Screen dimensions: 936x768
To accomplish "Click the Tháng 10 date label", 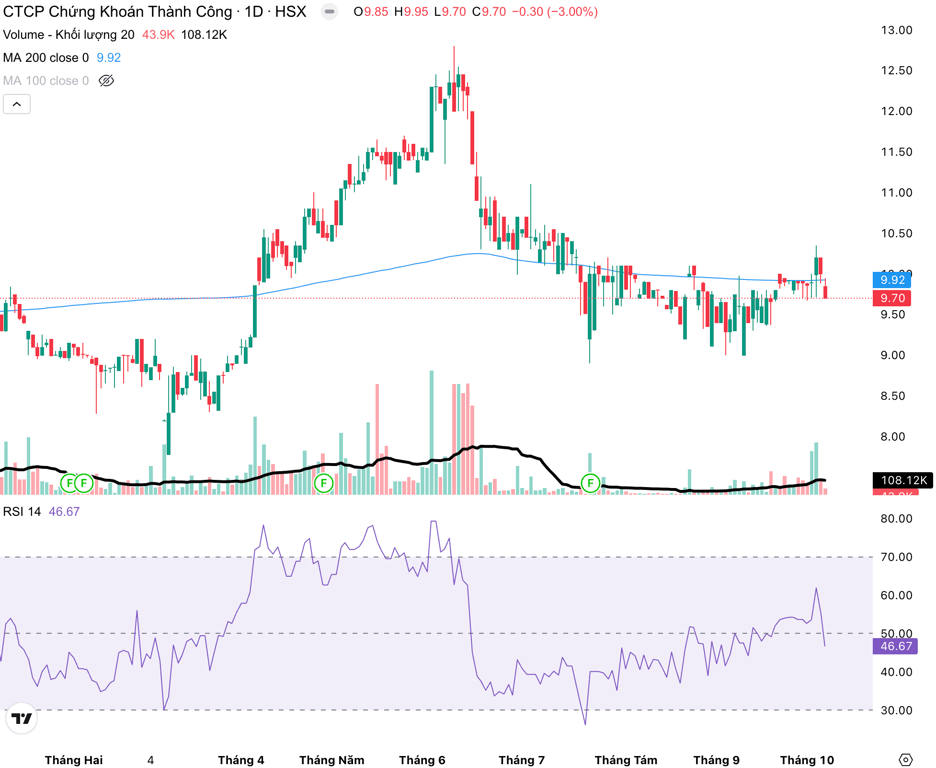I will click(x=807, y=760).
